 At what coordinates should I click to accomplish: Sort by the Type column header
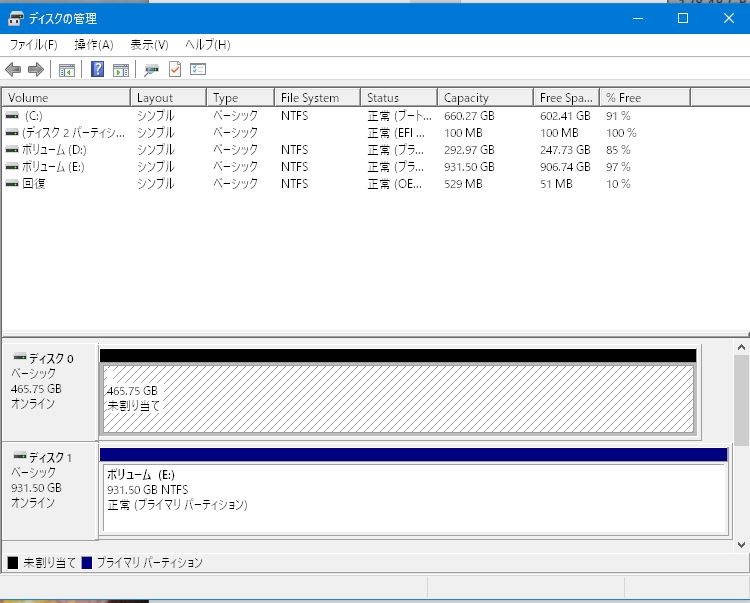[x=241, y=98]
